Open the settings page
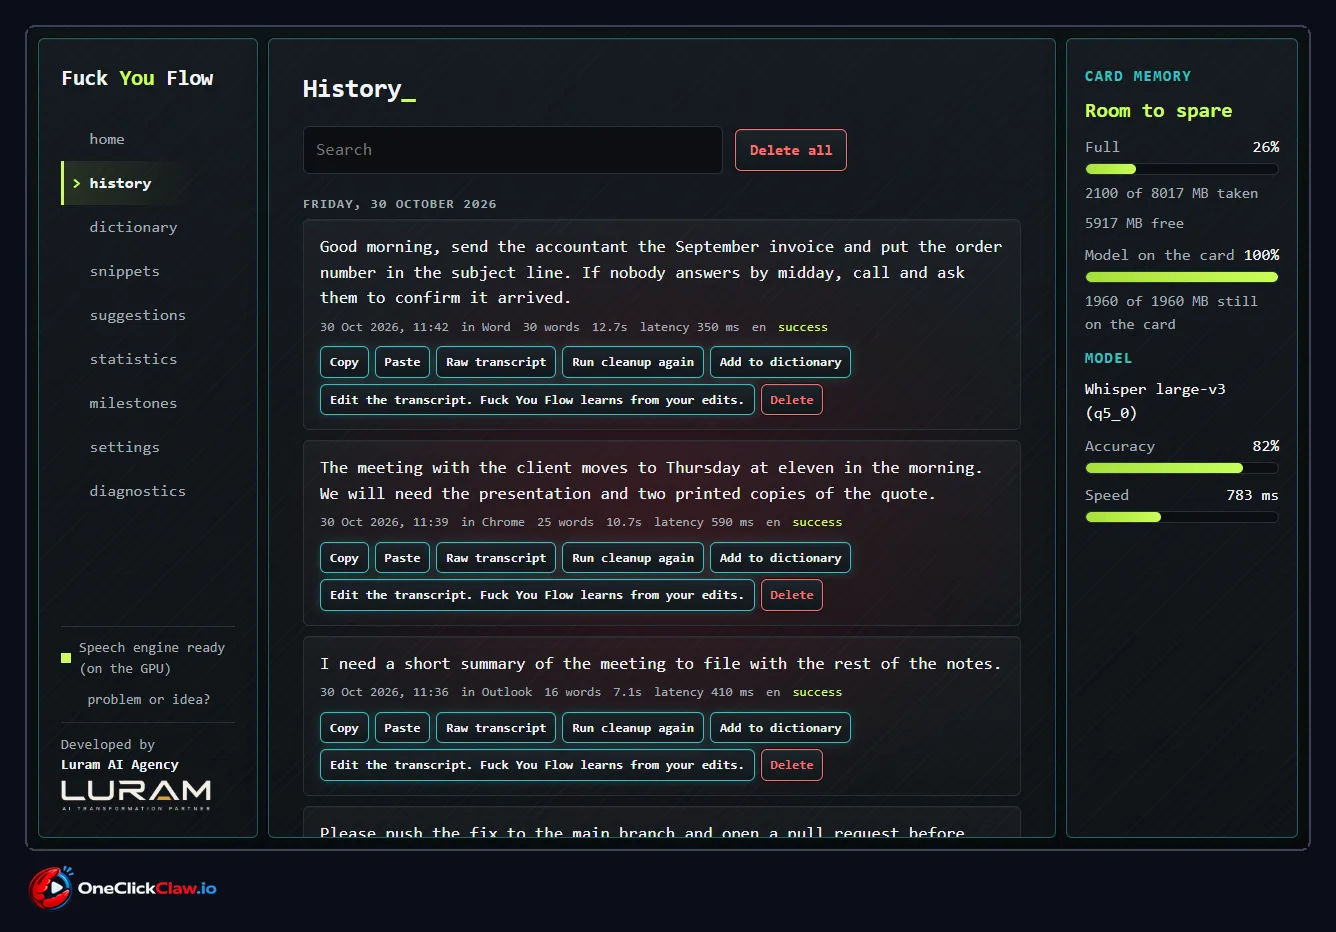Screen dimensions: 1336x932 click(124, 447)
